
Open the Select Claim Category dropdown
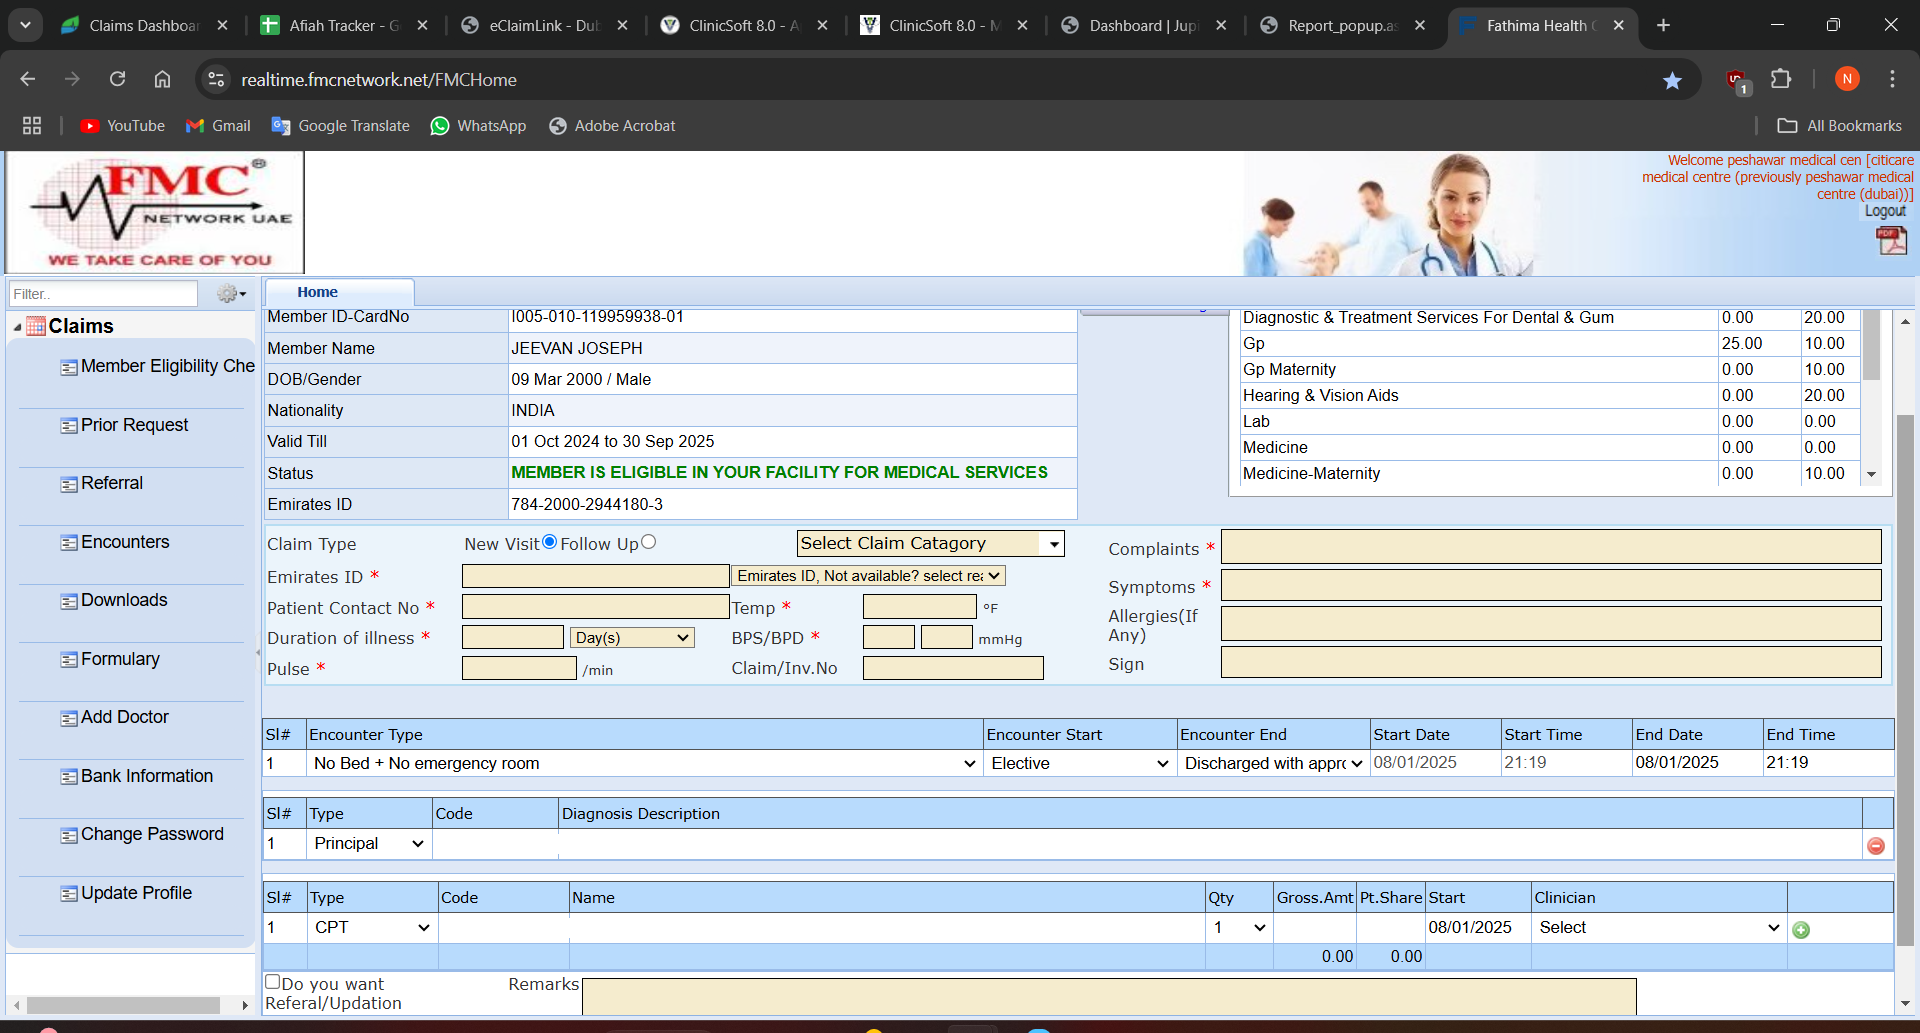(x=930, y=543)
